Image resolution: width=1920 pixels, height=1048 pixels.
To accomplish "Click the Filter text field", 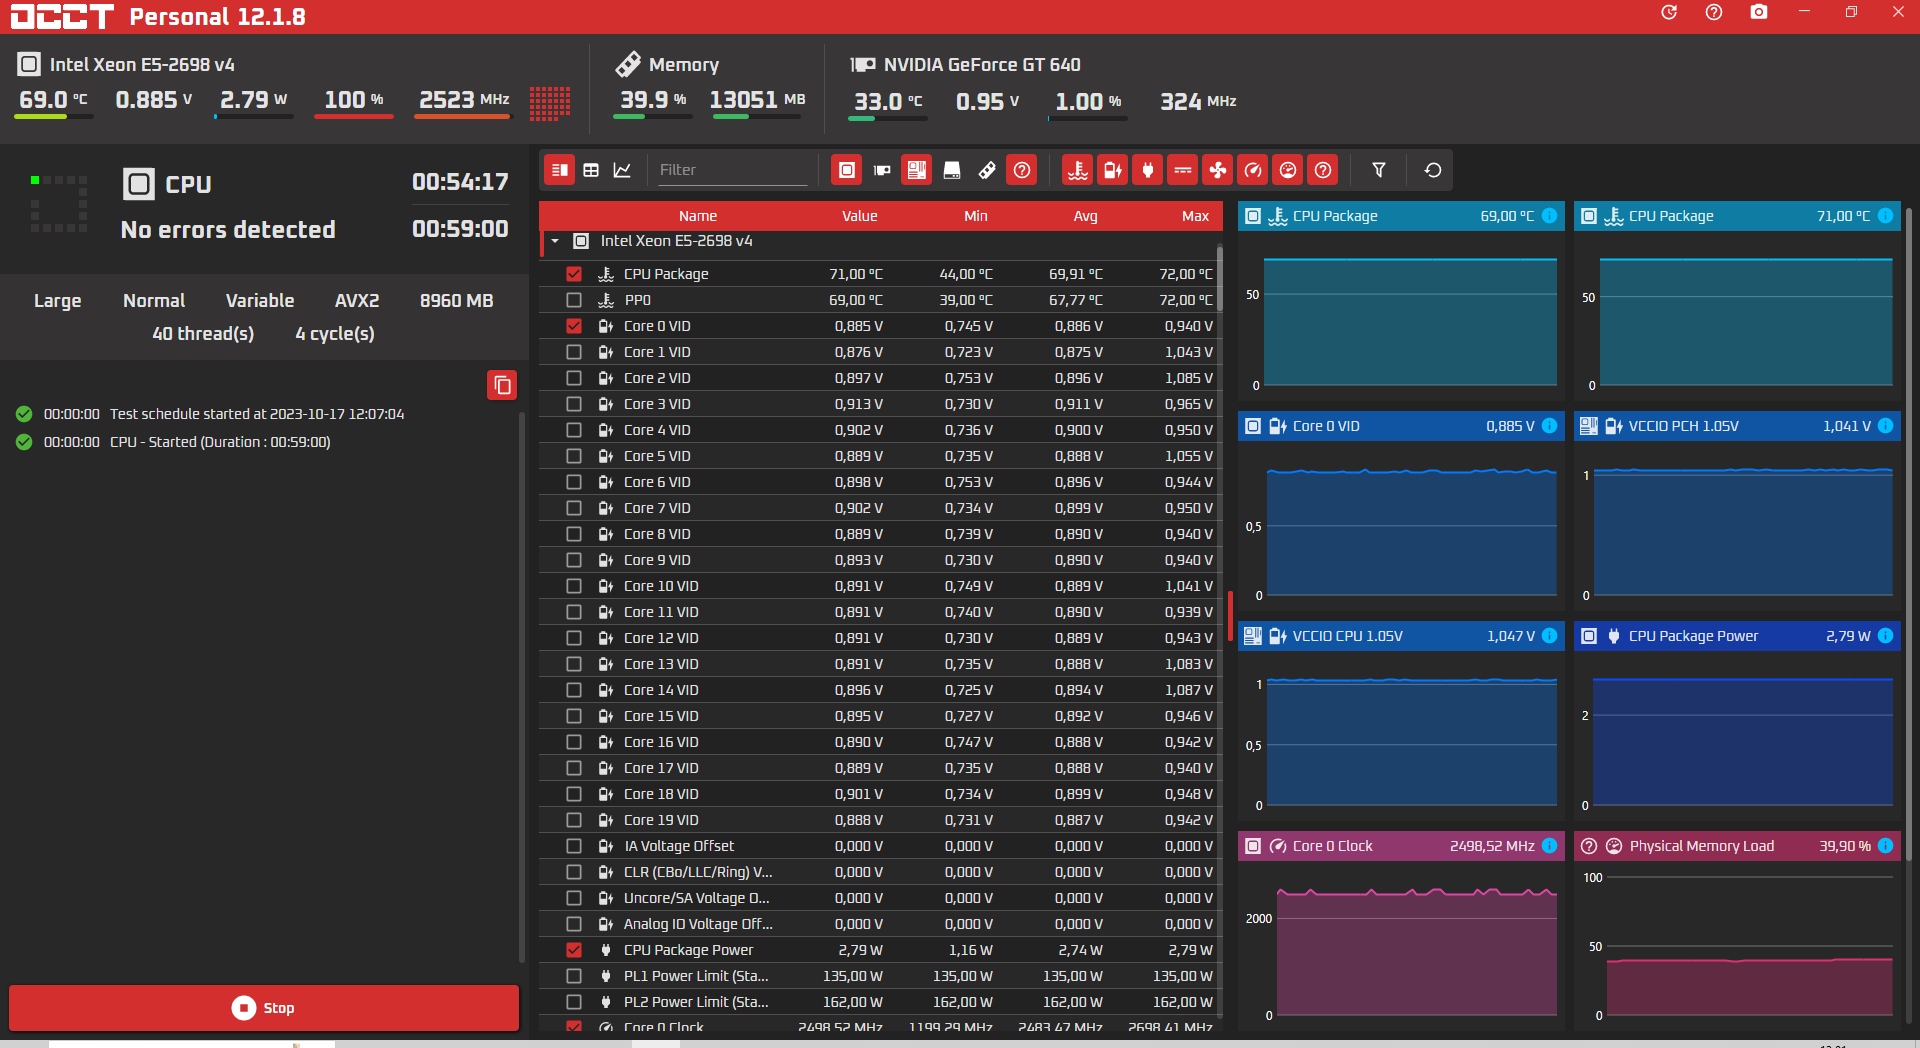I will [x=732, y=170].
